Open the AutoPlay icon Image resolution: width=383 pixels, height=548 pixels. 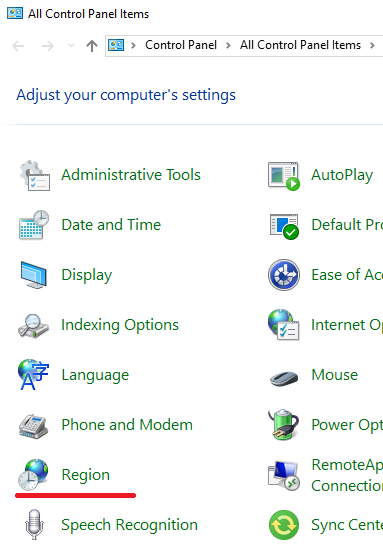[x=284, y=176]
